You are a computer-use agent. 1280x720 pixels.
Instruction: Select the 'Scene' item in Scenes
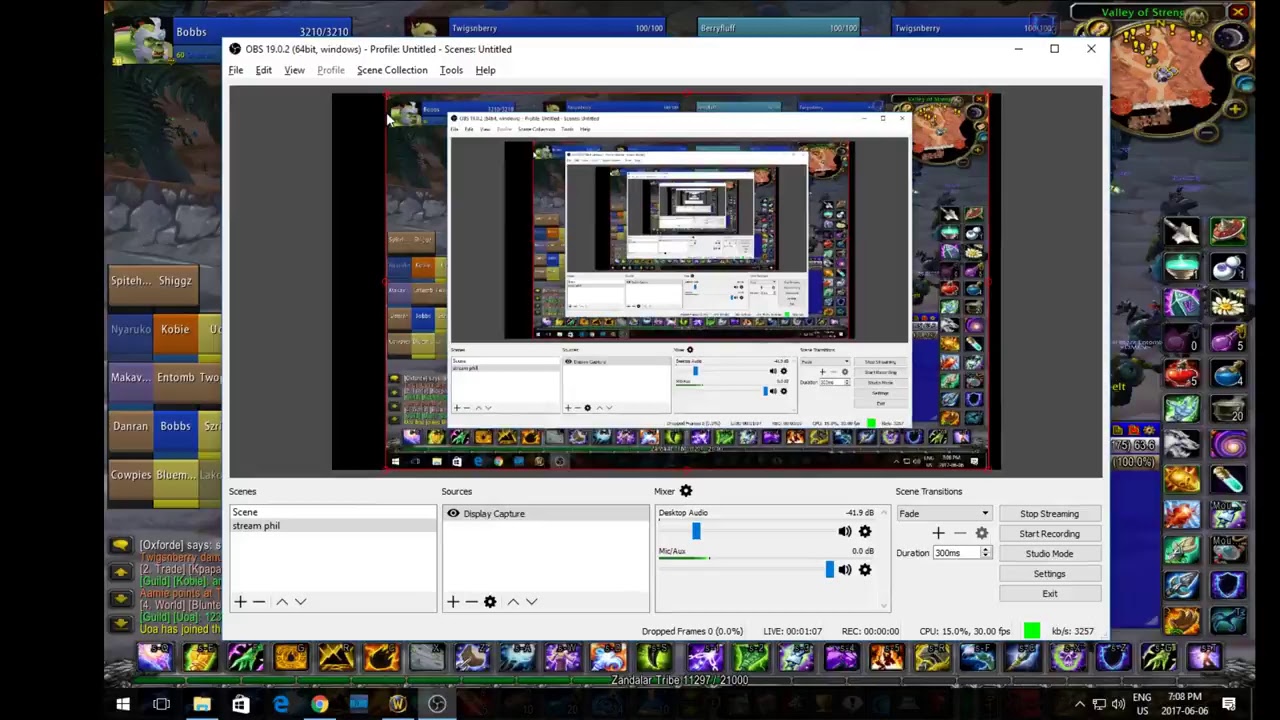coord(332,512)
